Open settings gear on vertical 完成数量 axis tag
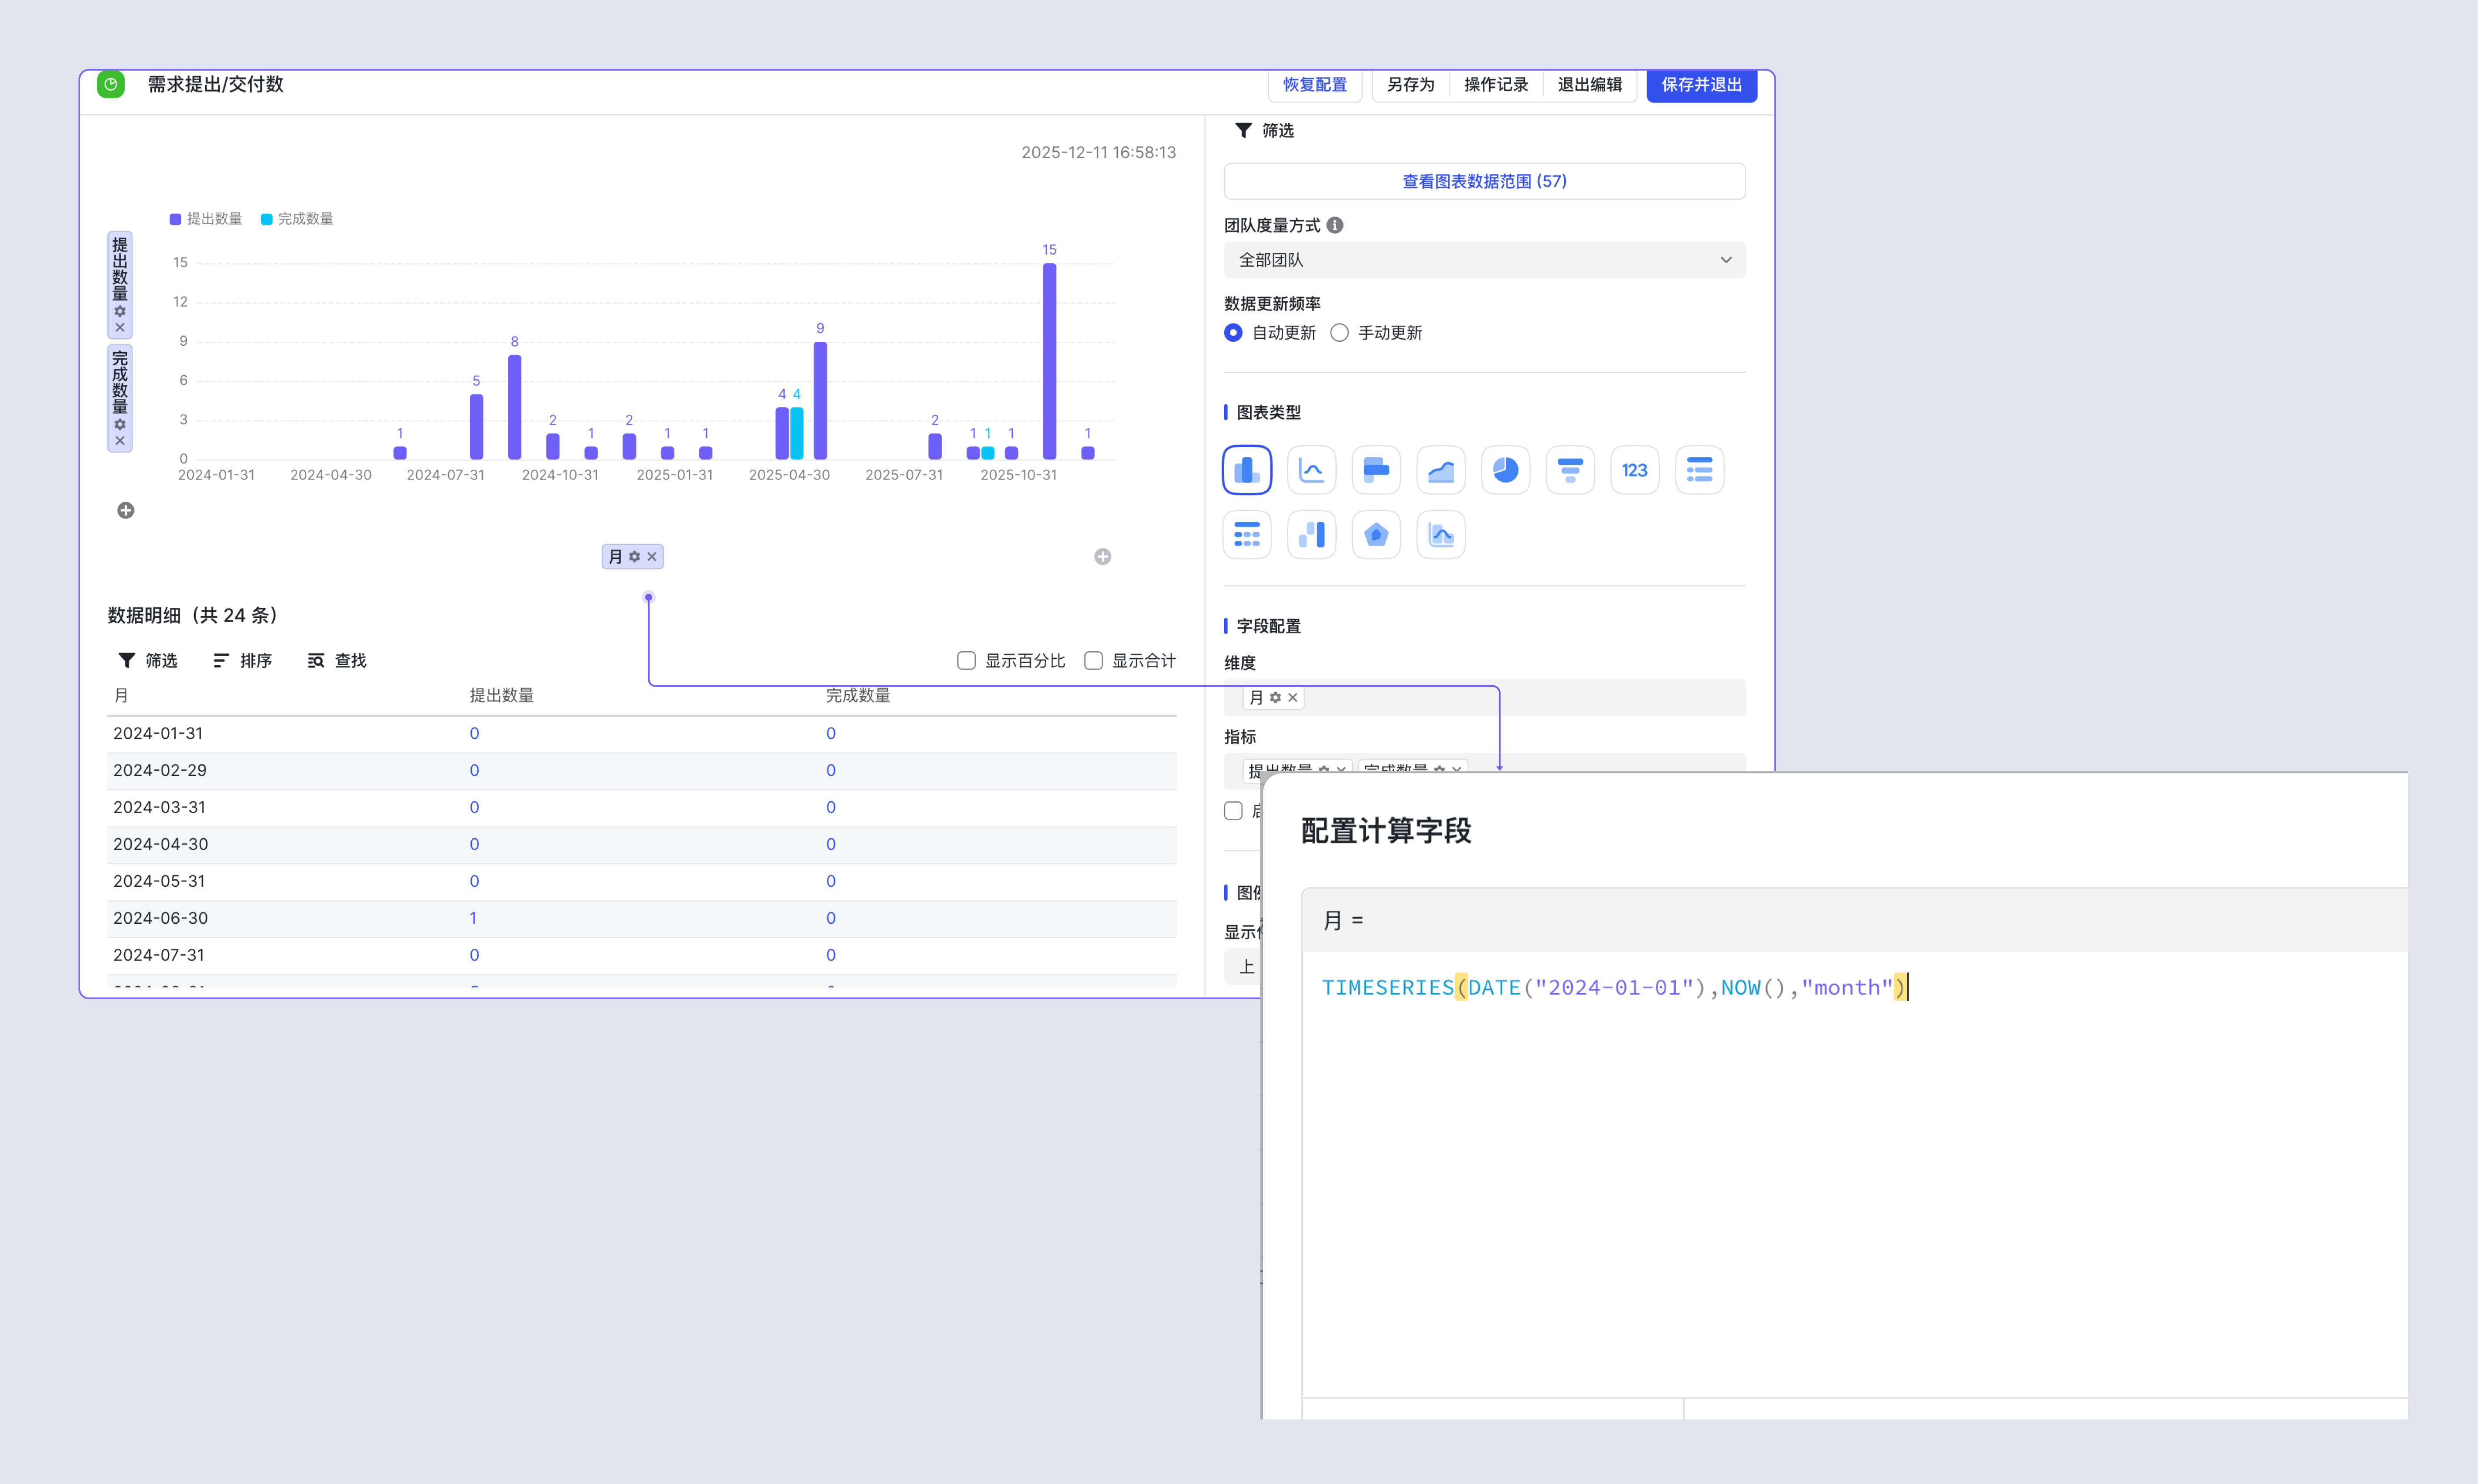This screenshot has height=1484, width=2478. point(120,425)
